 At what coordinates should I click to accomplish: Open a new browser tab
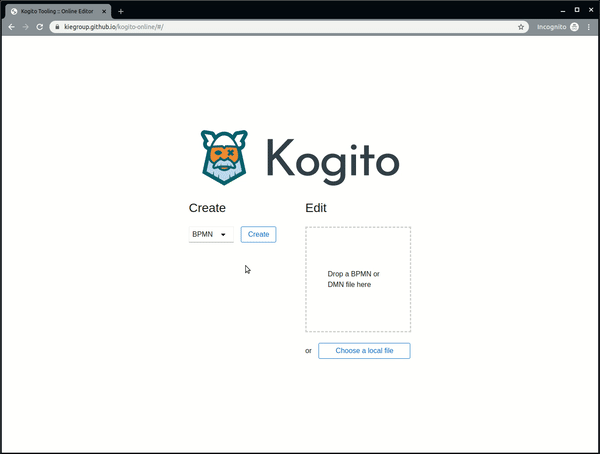coord(121,11)
